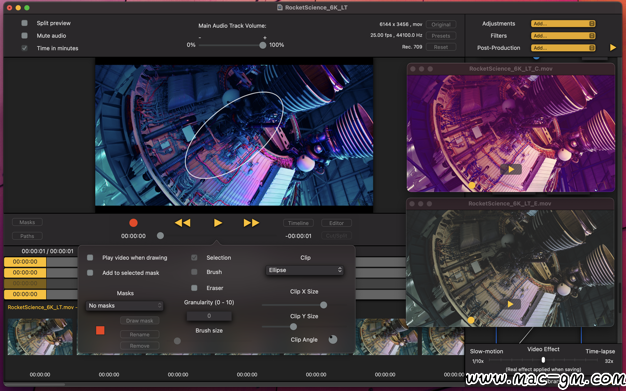Viewport: 626px width, 391px height.
Task: Start recording with the red record button
Action: pyautogui.click(x=133, y=223)
